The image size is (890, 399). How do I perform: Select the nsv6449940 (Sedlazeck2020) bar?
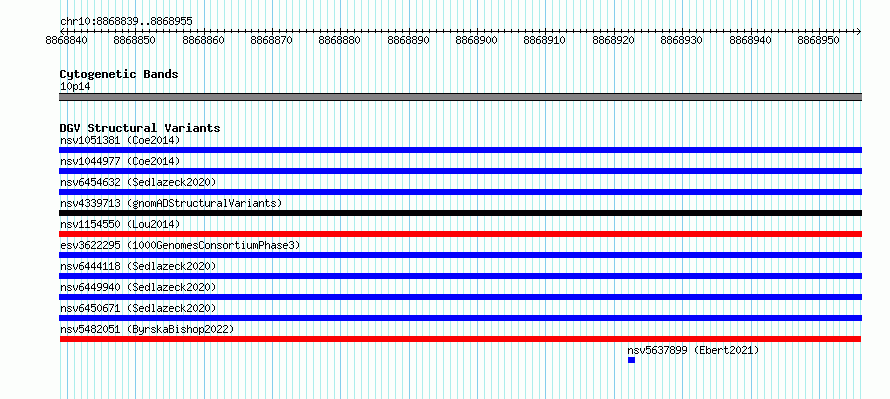pyautogui.click(x=460, y=297)
